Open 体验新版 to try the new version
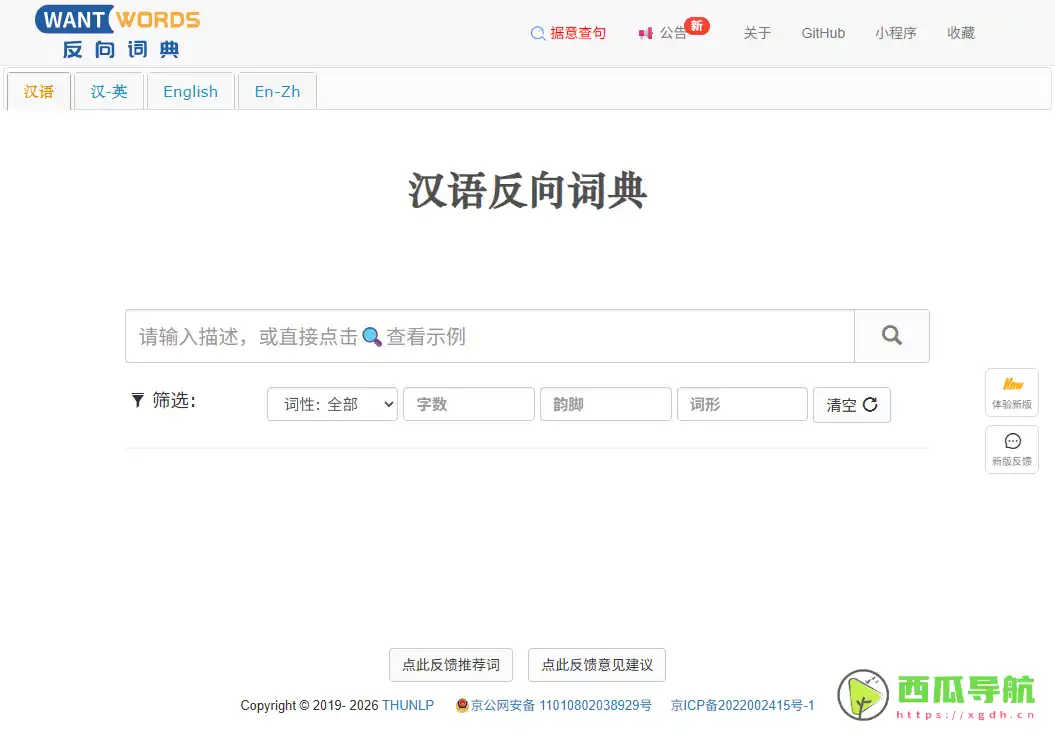Screen dimensions: 1055x736 coord(1011,392)
